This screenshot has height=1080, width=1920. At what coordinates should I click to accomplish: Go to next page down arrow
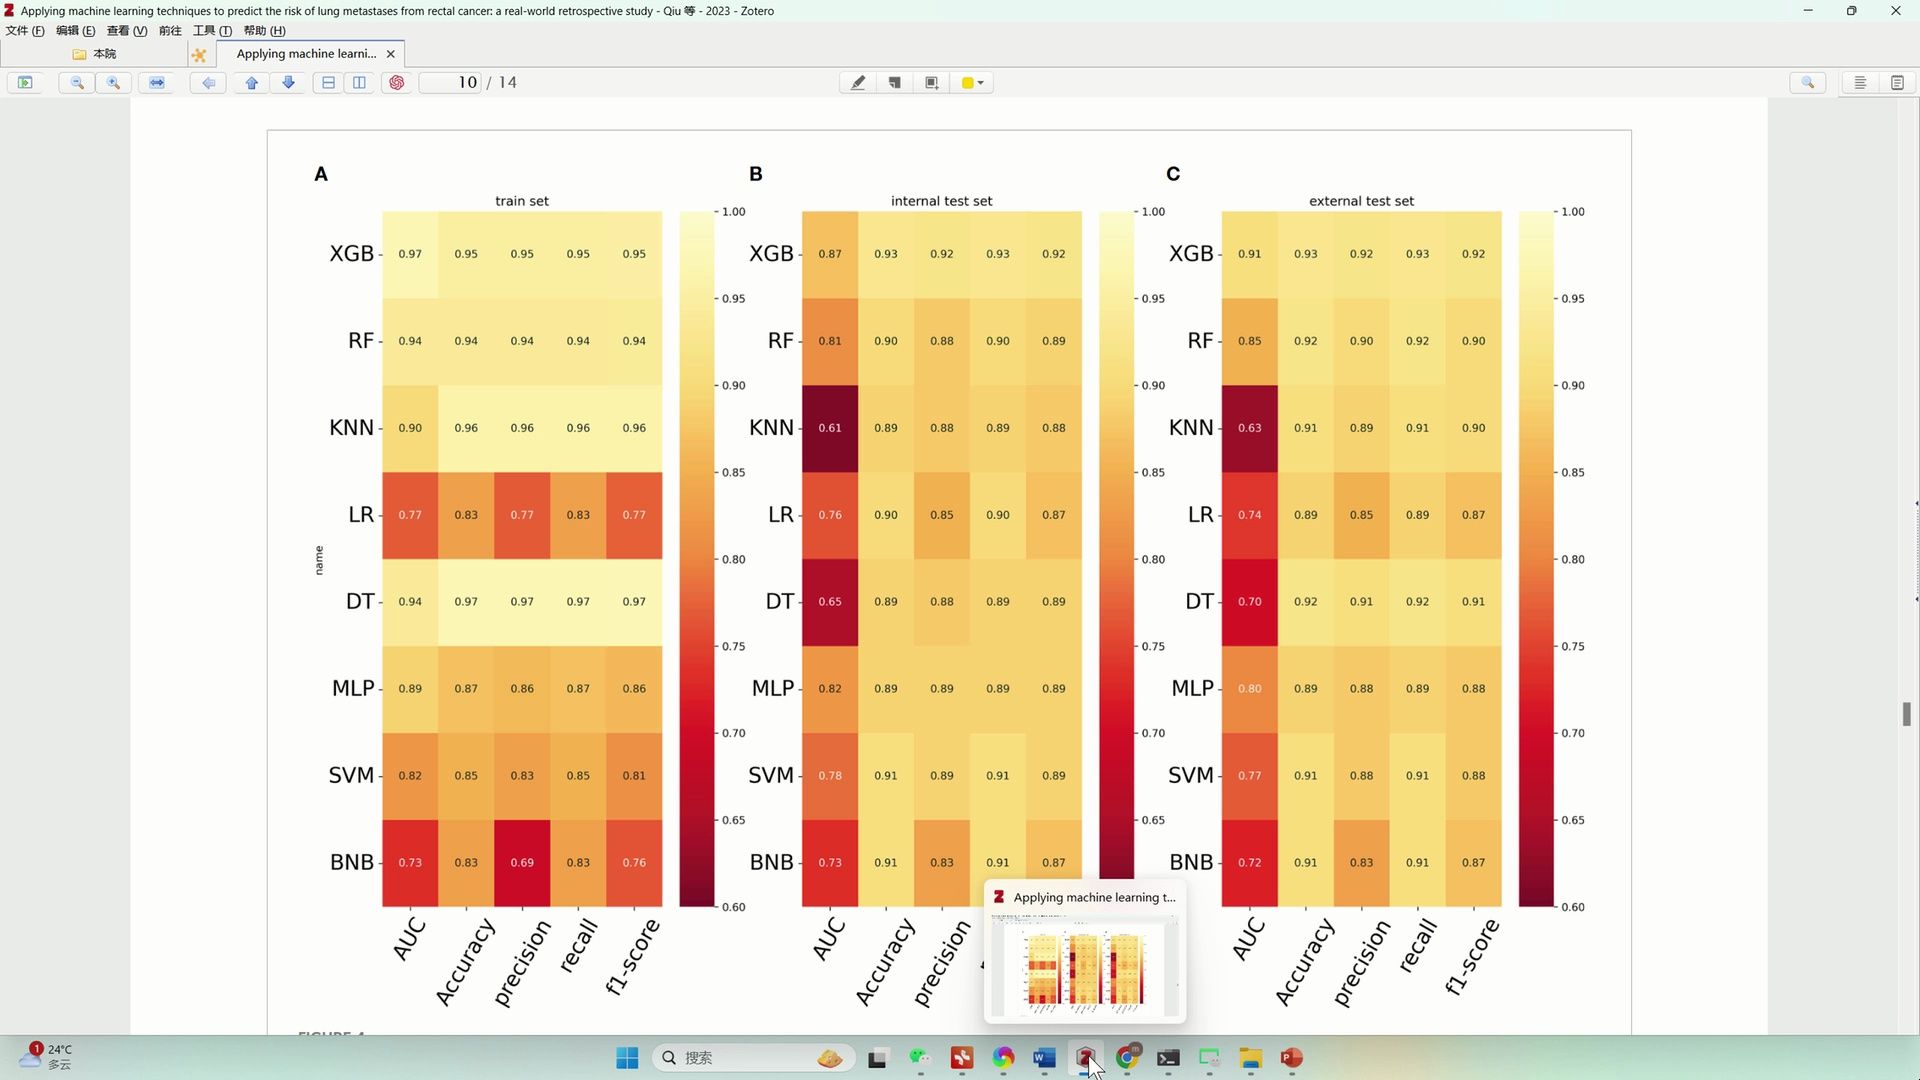[x=289, y=83]
